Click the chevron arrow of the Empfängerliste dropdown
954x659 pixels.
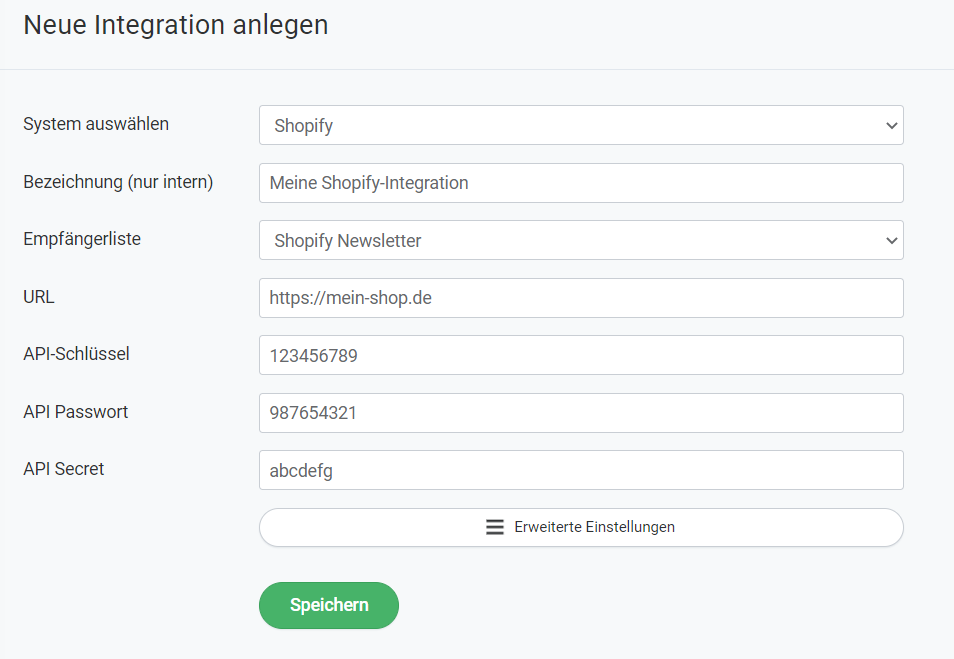tap(891, 241)
